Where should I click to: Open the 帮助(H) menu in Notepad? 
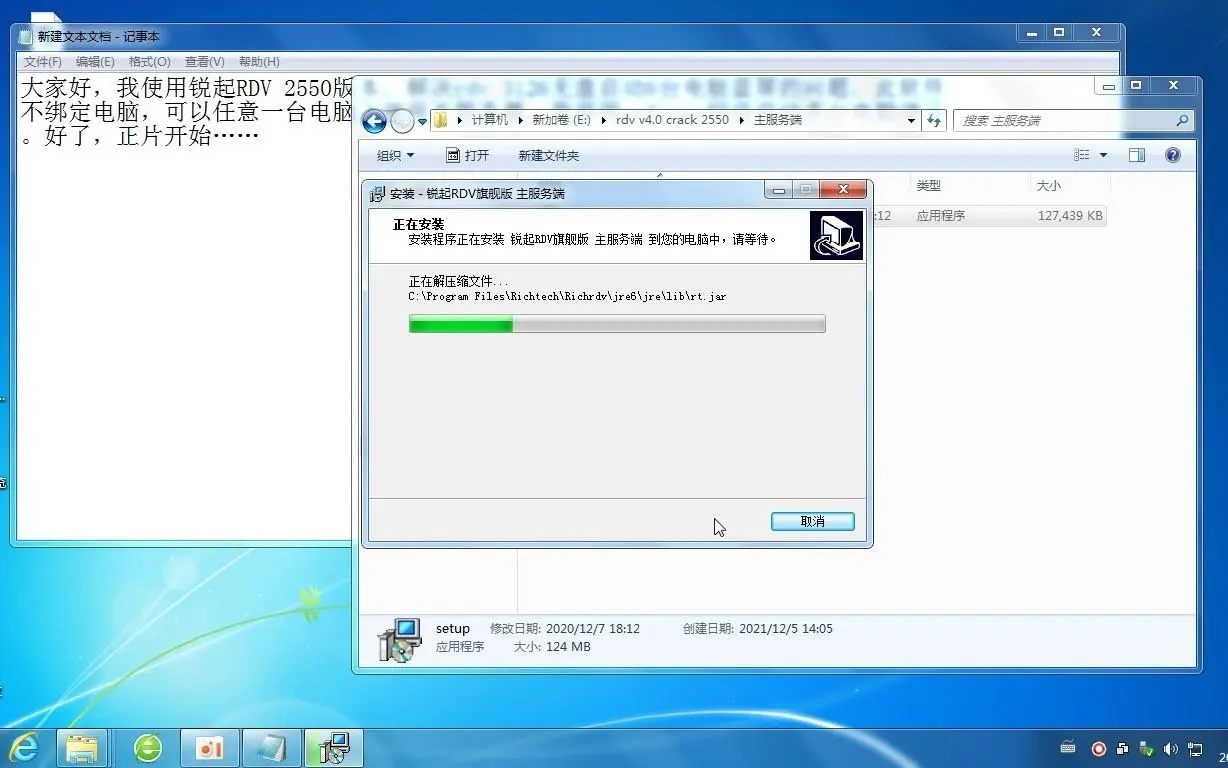[259, 62]
